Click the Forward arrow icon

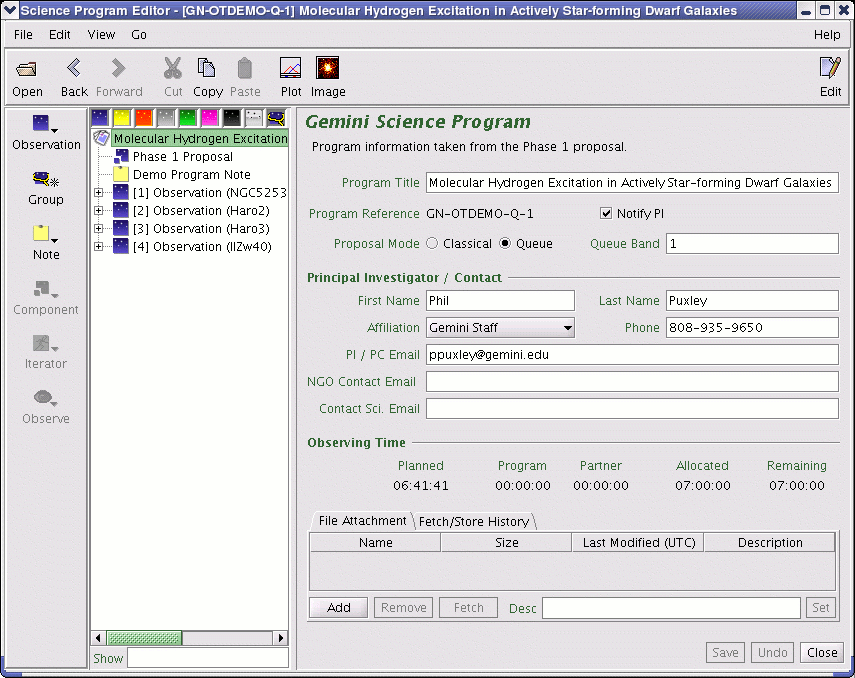[x=118, y=68]
